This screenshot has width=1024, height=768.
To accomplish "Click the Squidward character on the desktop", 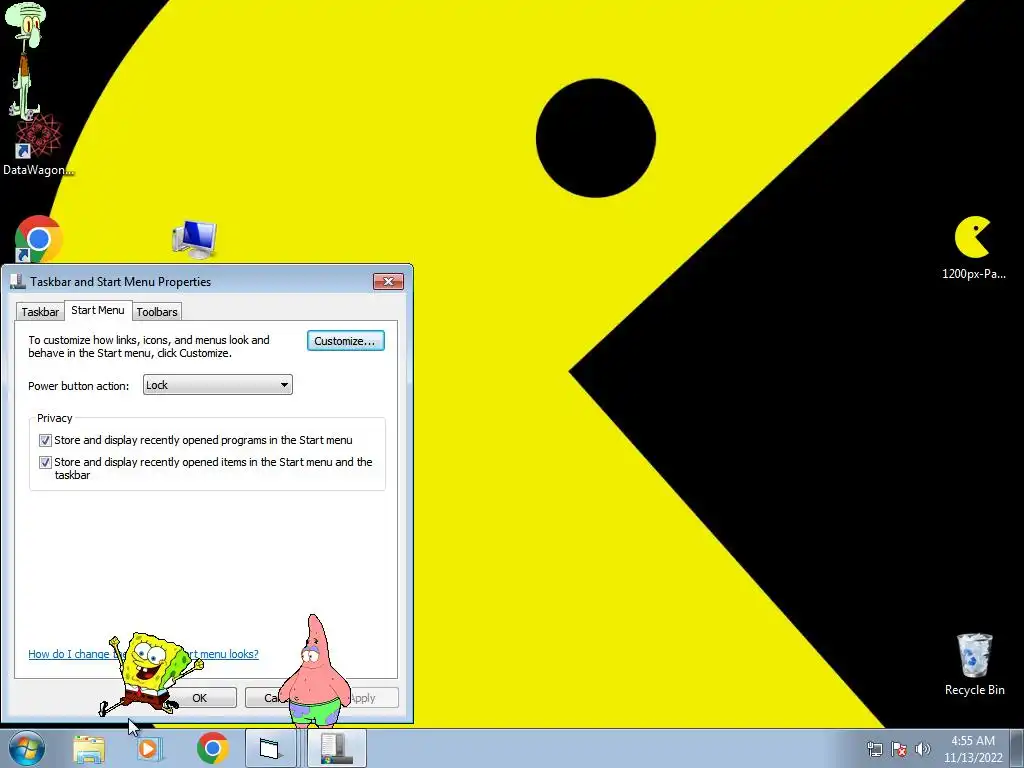I will (x=25, y=62).
